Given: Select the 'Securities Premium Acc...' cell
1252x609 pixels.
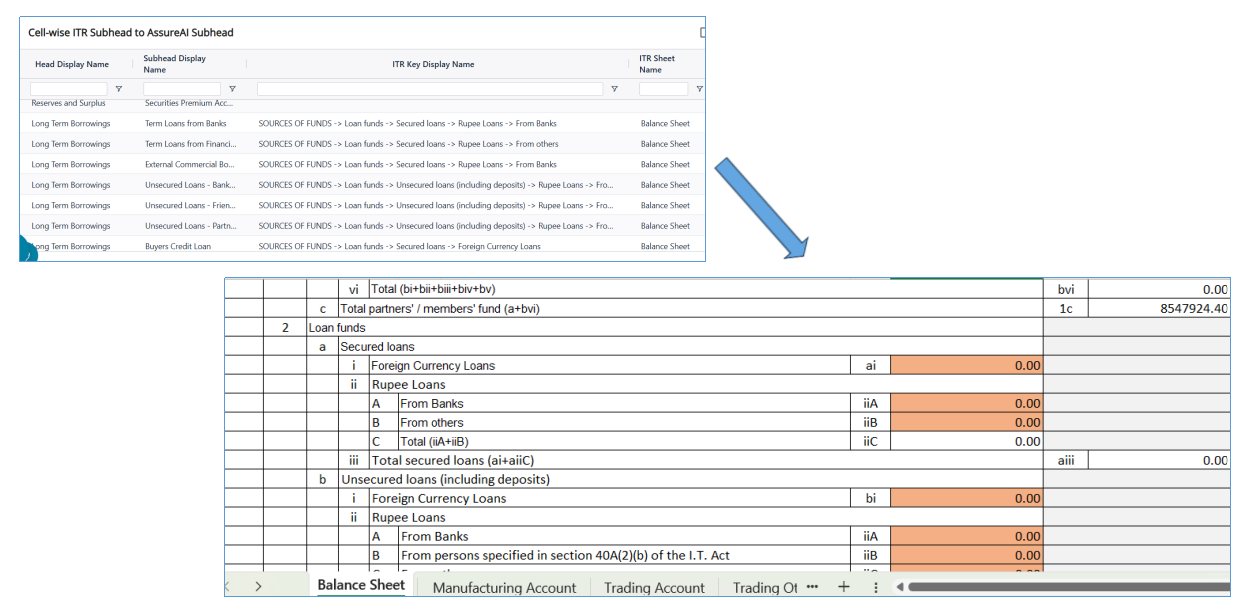Looking at the screenshot, I should tap(189, 103).
